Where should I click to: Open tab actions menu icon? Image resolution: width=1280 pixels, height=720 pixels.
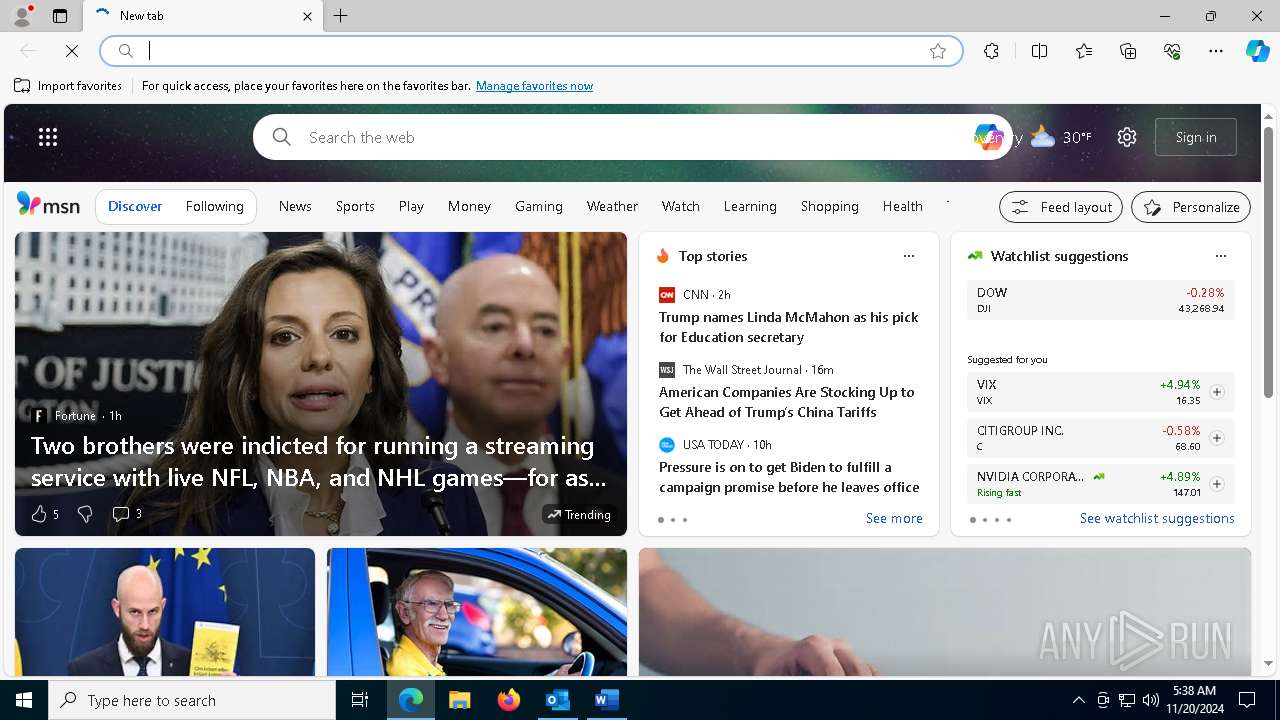60,16
